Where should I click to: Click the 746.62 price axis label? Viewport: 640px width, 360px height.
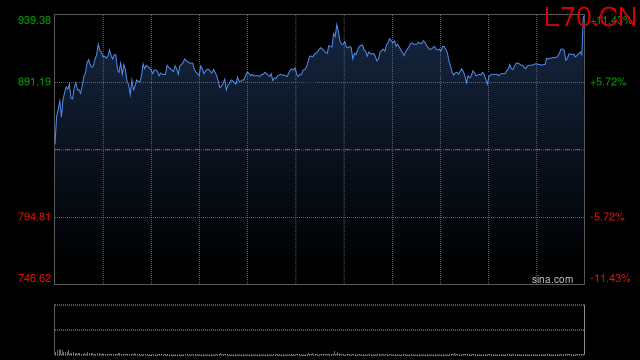34,278
